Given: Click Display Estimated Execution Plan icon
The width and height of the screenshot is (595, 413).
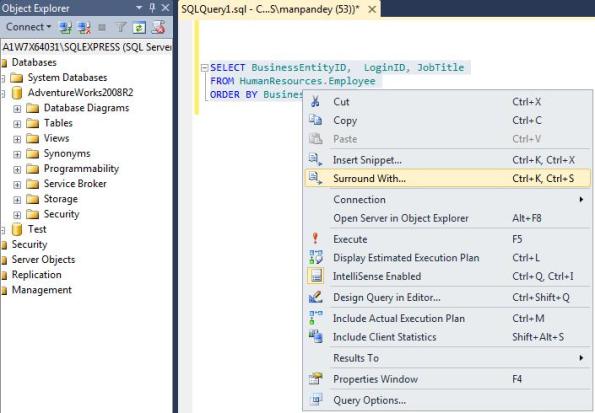Looking at the screenshot, I should 315,257.
